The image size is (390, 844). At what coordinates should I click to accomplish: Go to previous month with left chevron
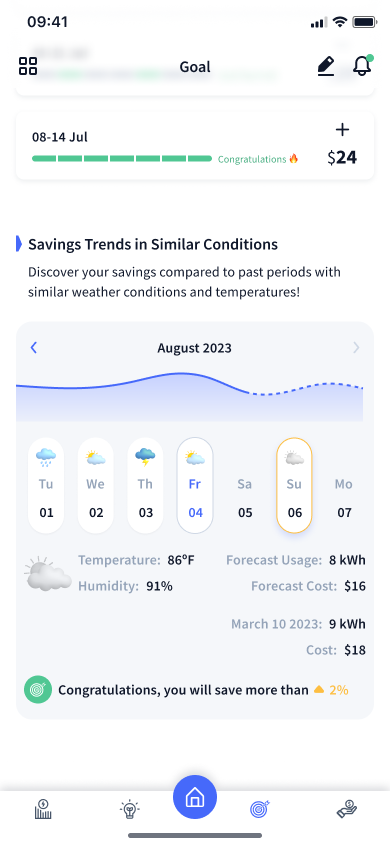tap(34, 348)
